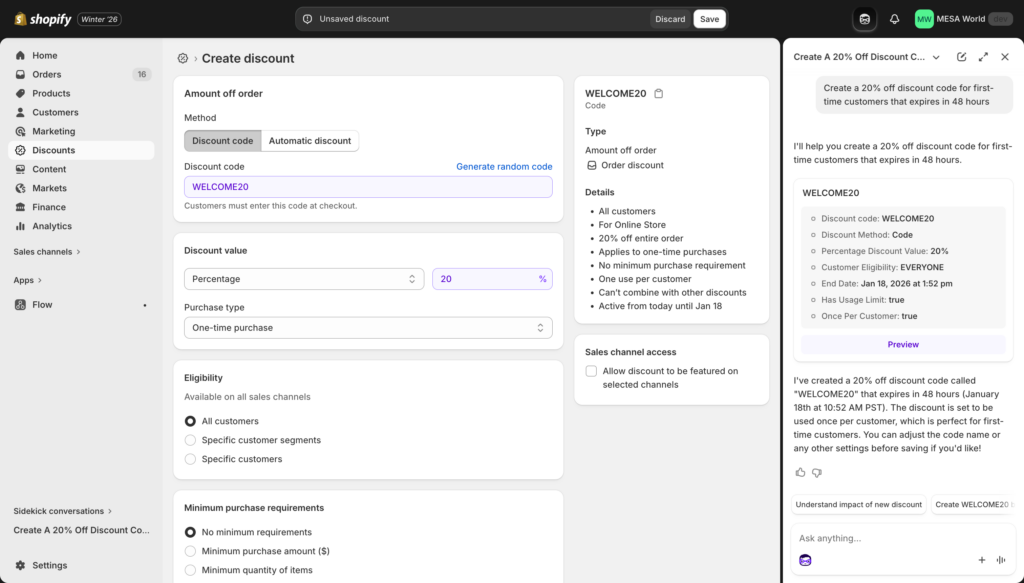Click the notifications bell icon

click(894, 18)
